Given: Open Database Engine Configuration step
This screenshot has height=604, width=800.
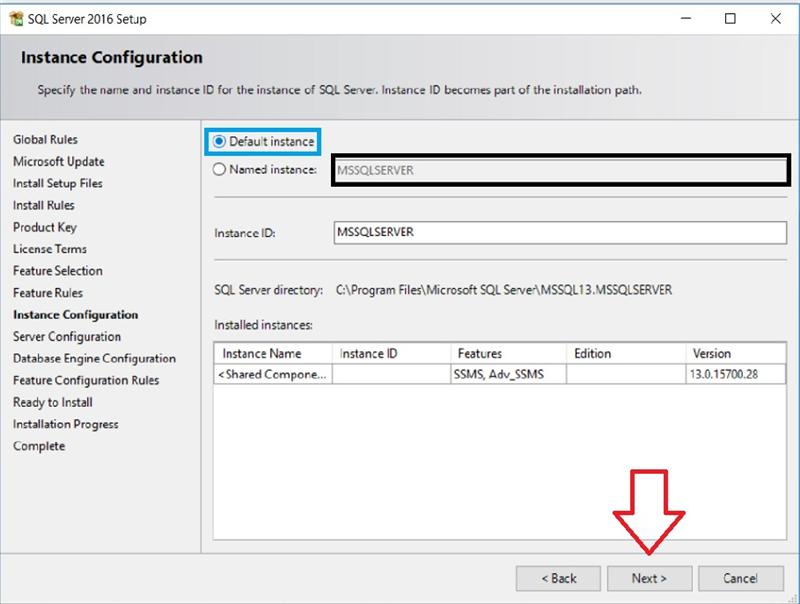Looking at the screenshot, I should click(94, 359).
